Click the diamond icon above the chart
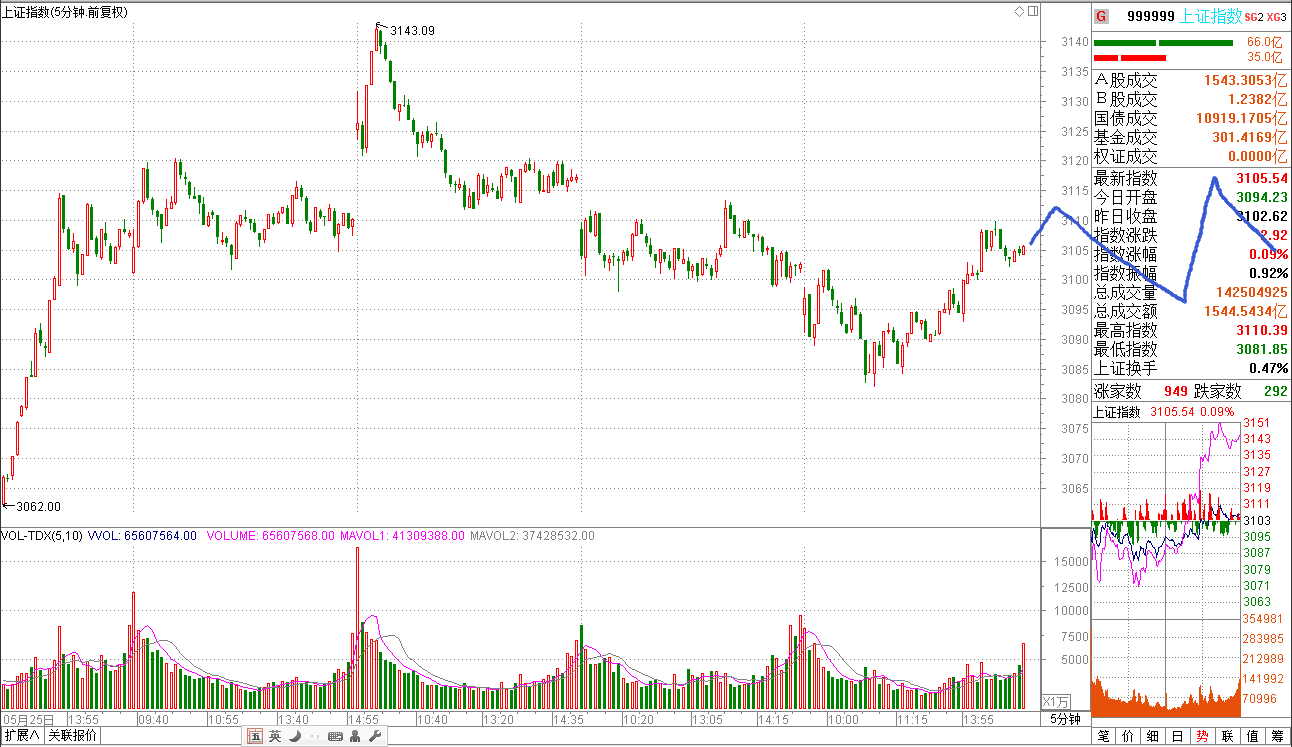 coord(1019,11)
